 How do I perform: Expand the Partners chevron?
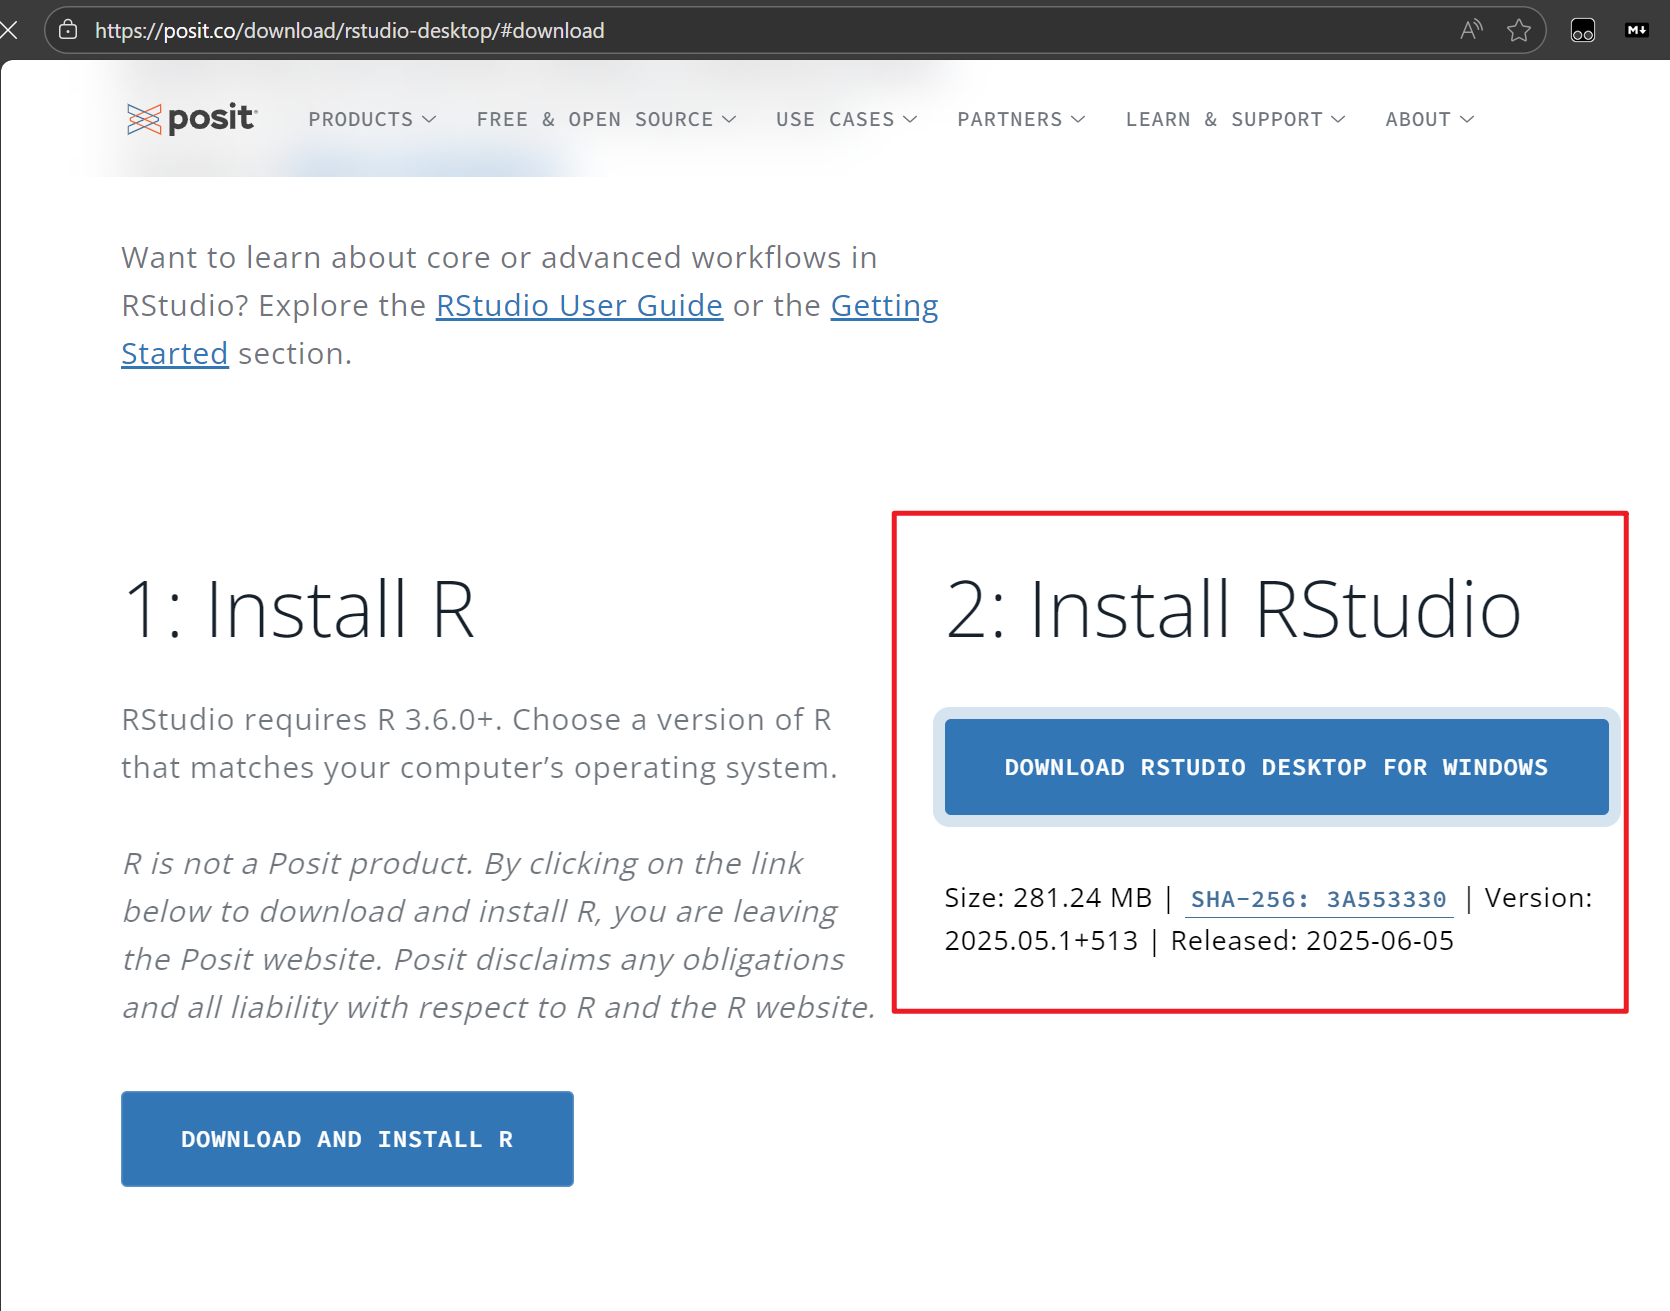coord(1078,119)
